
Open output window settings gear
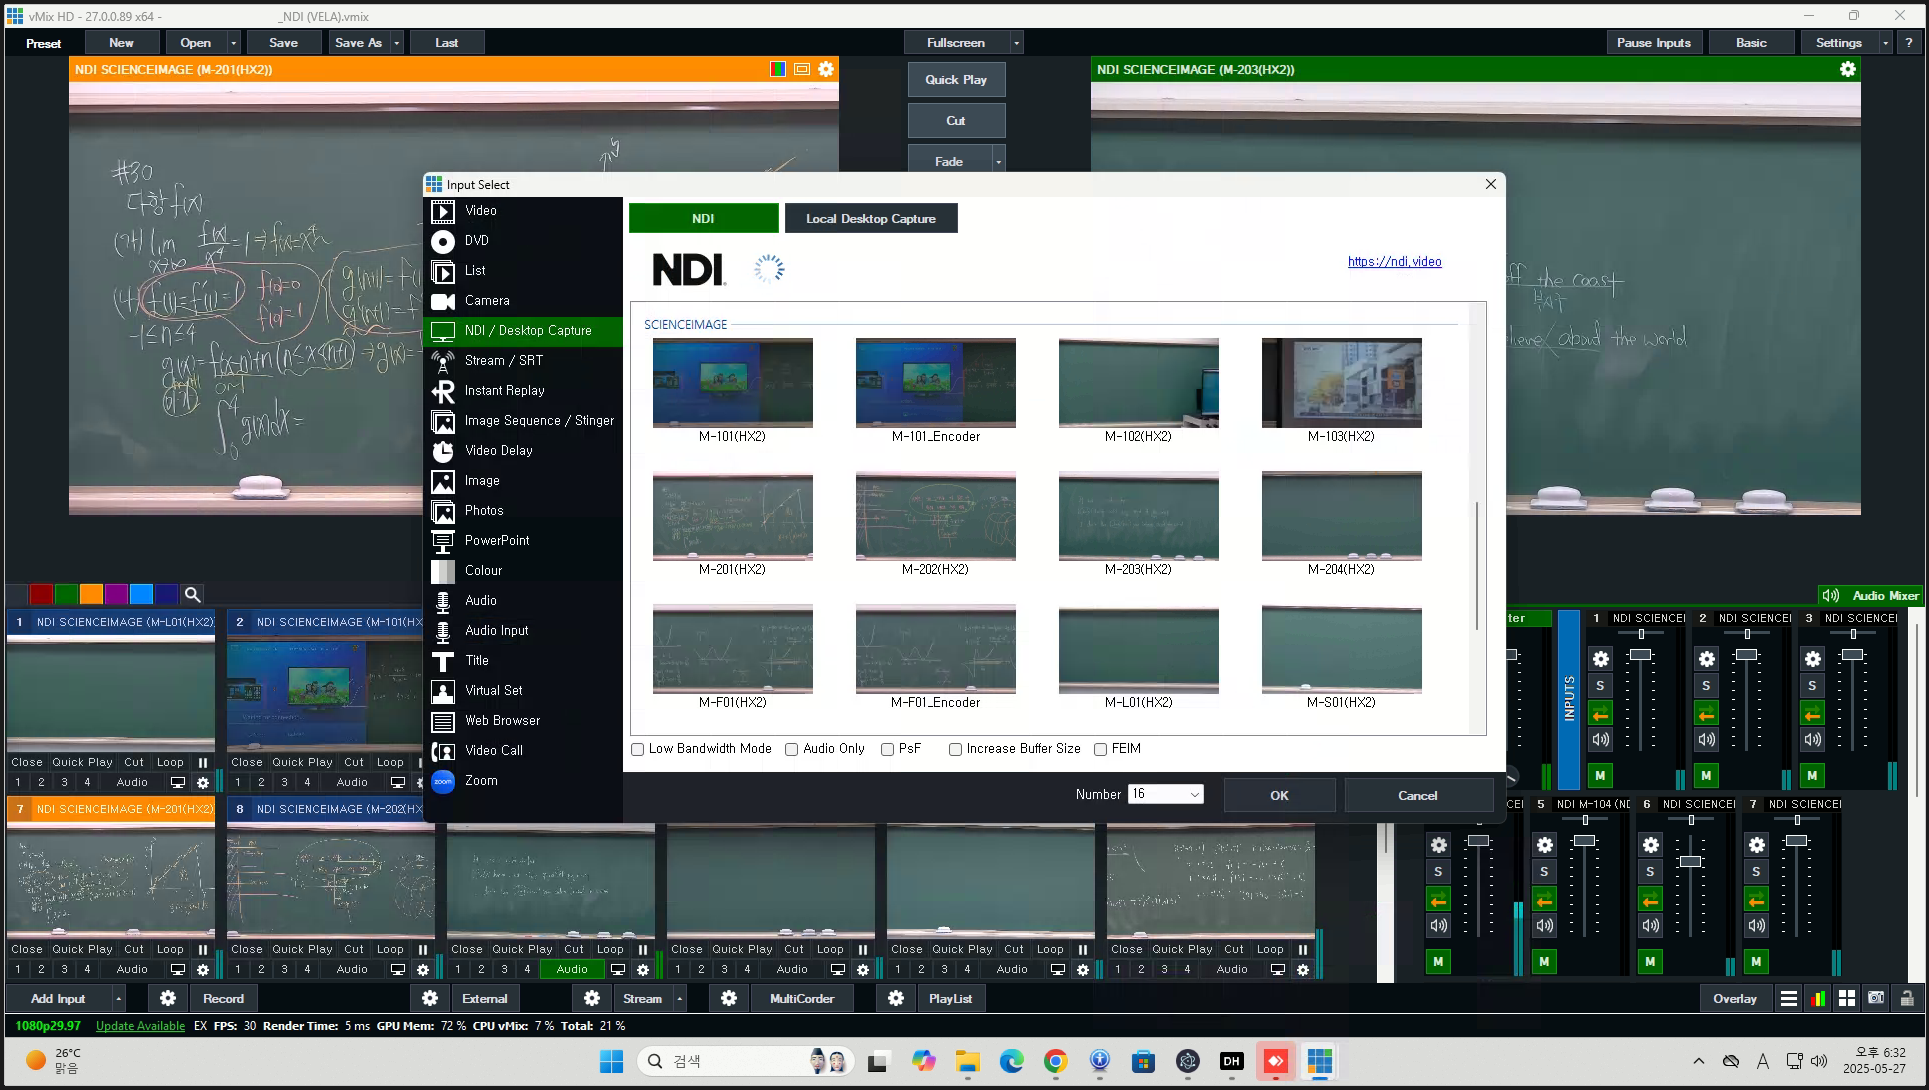(x=1848, y=69)
